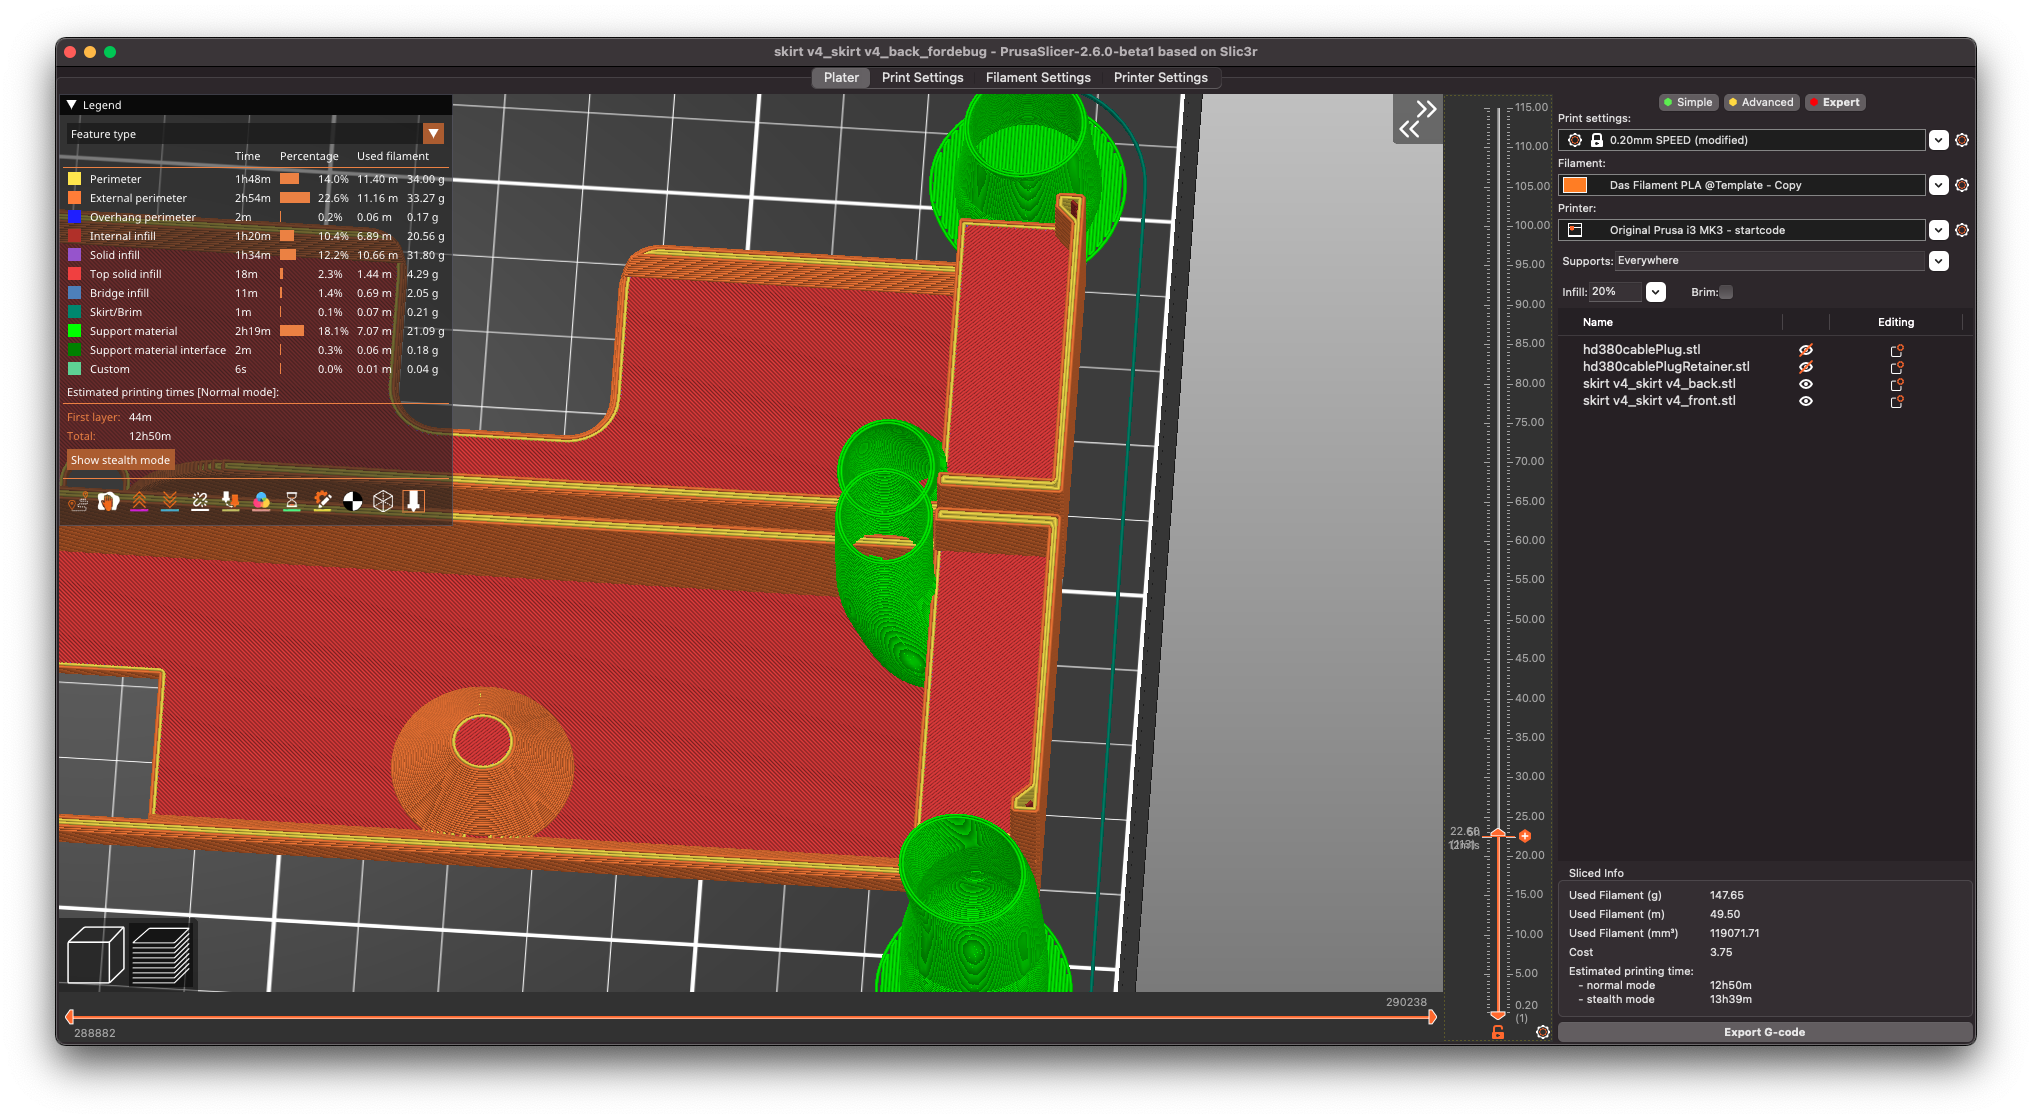
Task: Click the layer slider lock icon
Action: tap(1497, 1032)
